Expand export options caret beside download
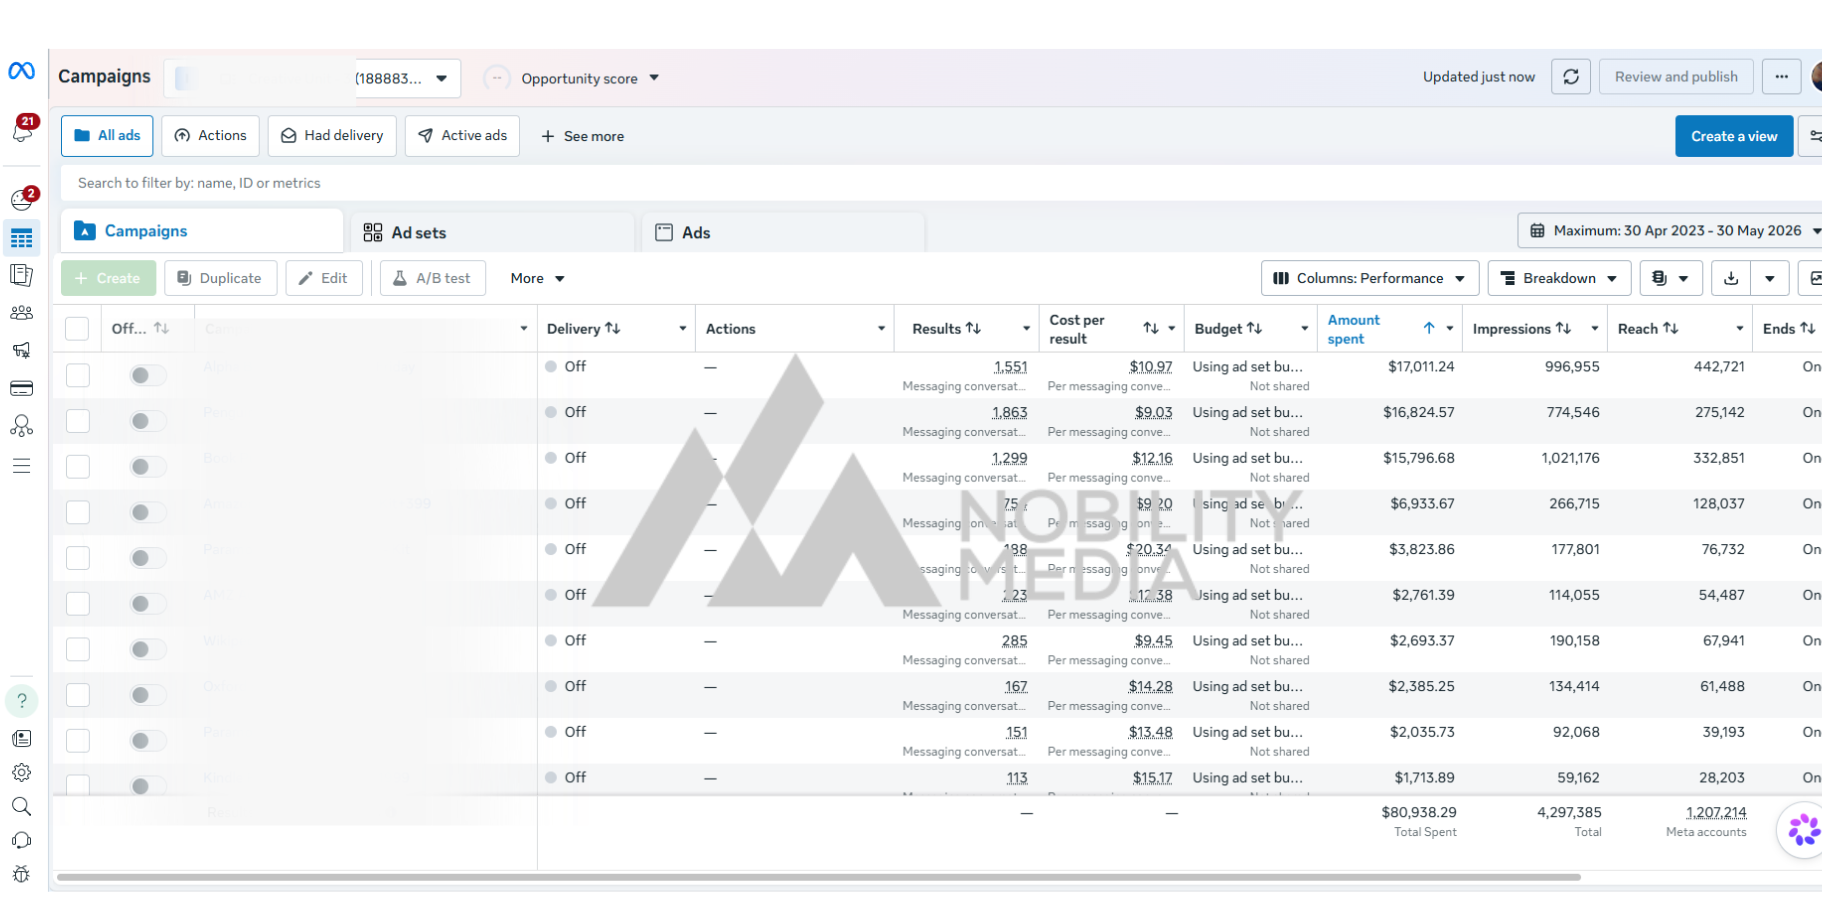1822x903 pixels. point(1770,279)
